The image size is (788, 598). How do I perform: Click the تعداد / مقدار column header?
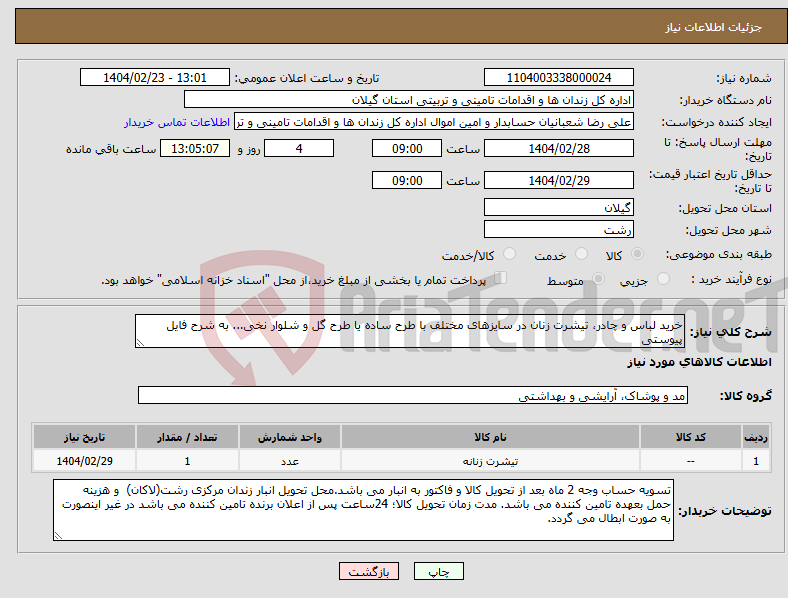tap(187, 437)
